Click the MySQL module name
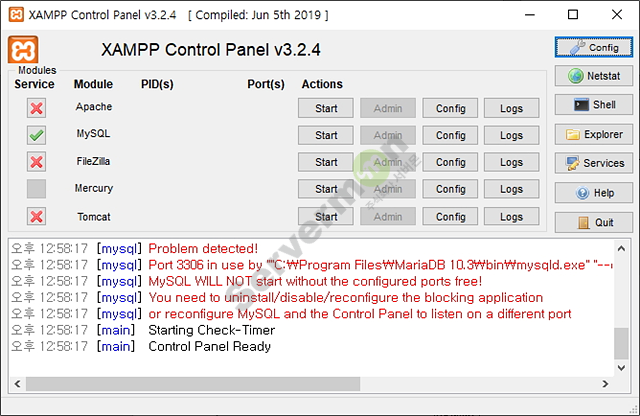 [93, 133]
